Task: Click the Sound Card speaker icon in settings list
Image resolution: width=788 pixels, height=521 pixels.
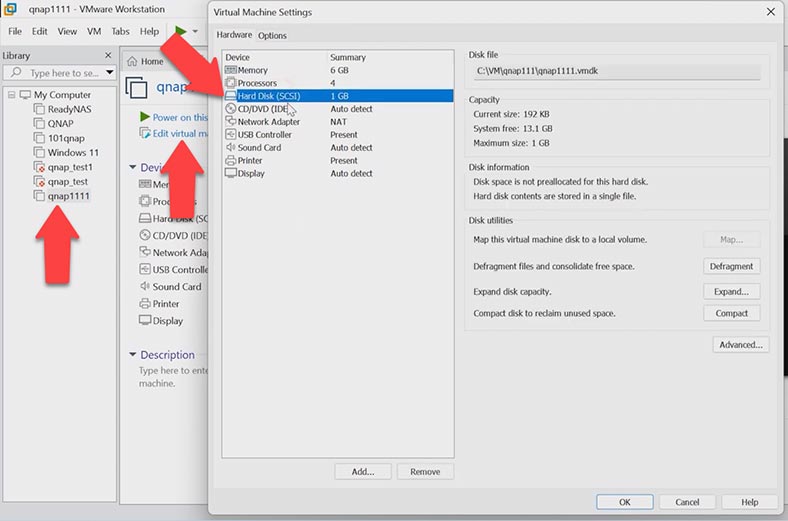Action: 231,147
